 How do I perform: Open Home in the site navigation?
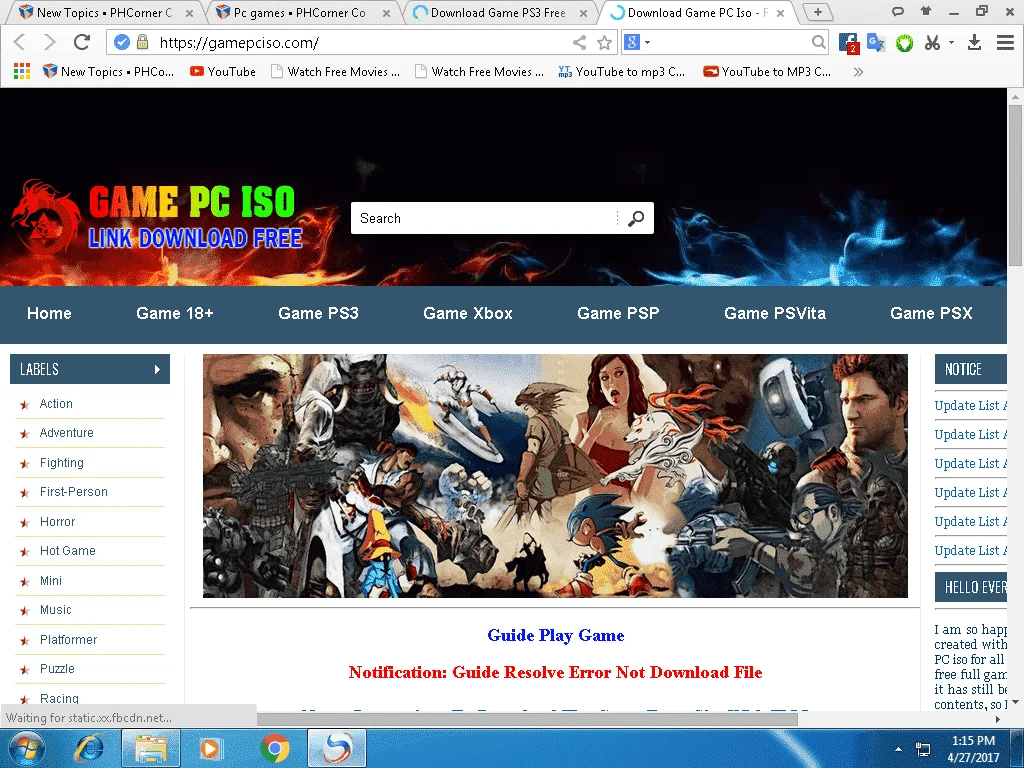click(49, 313)
